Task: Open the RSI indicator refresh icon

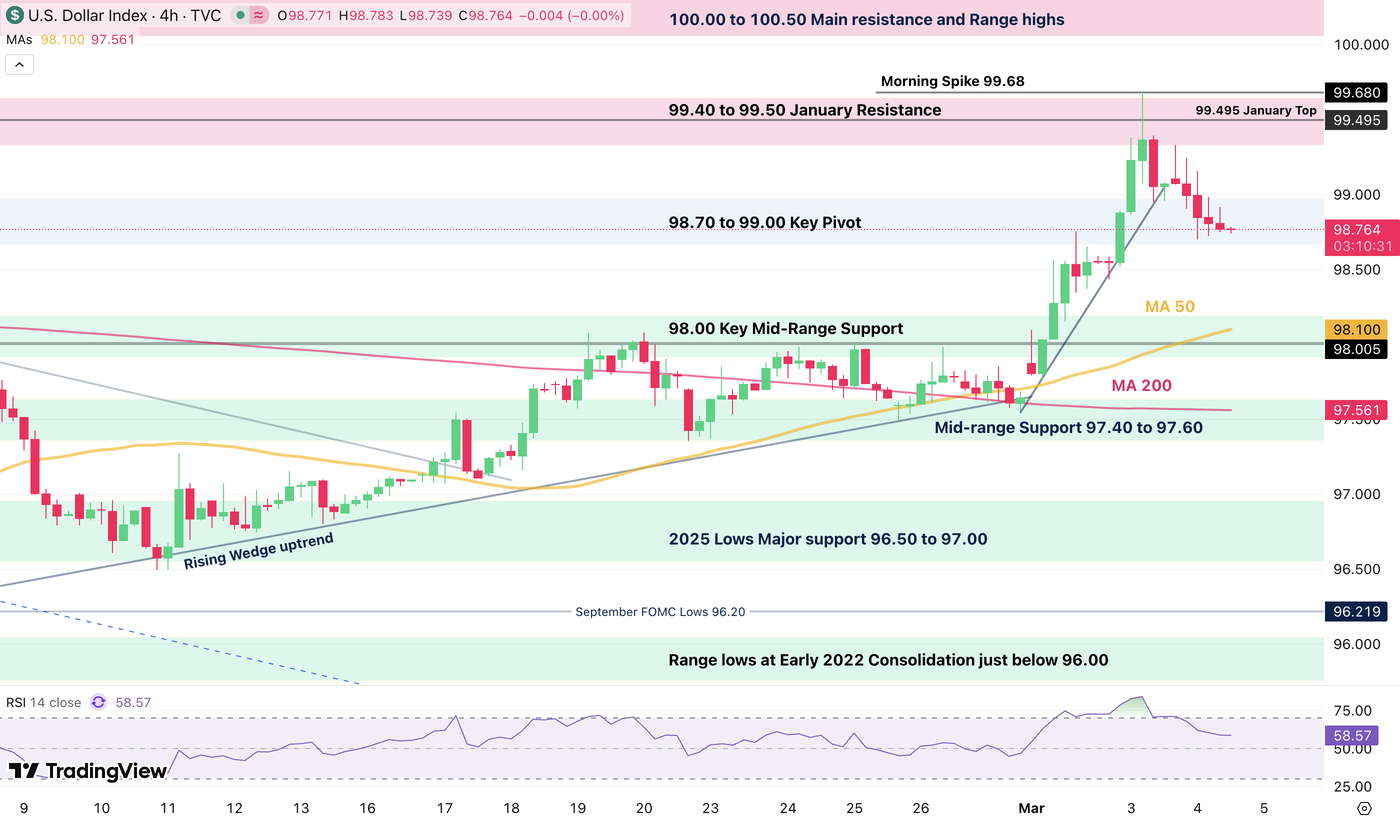Action: [98, 703]
